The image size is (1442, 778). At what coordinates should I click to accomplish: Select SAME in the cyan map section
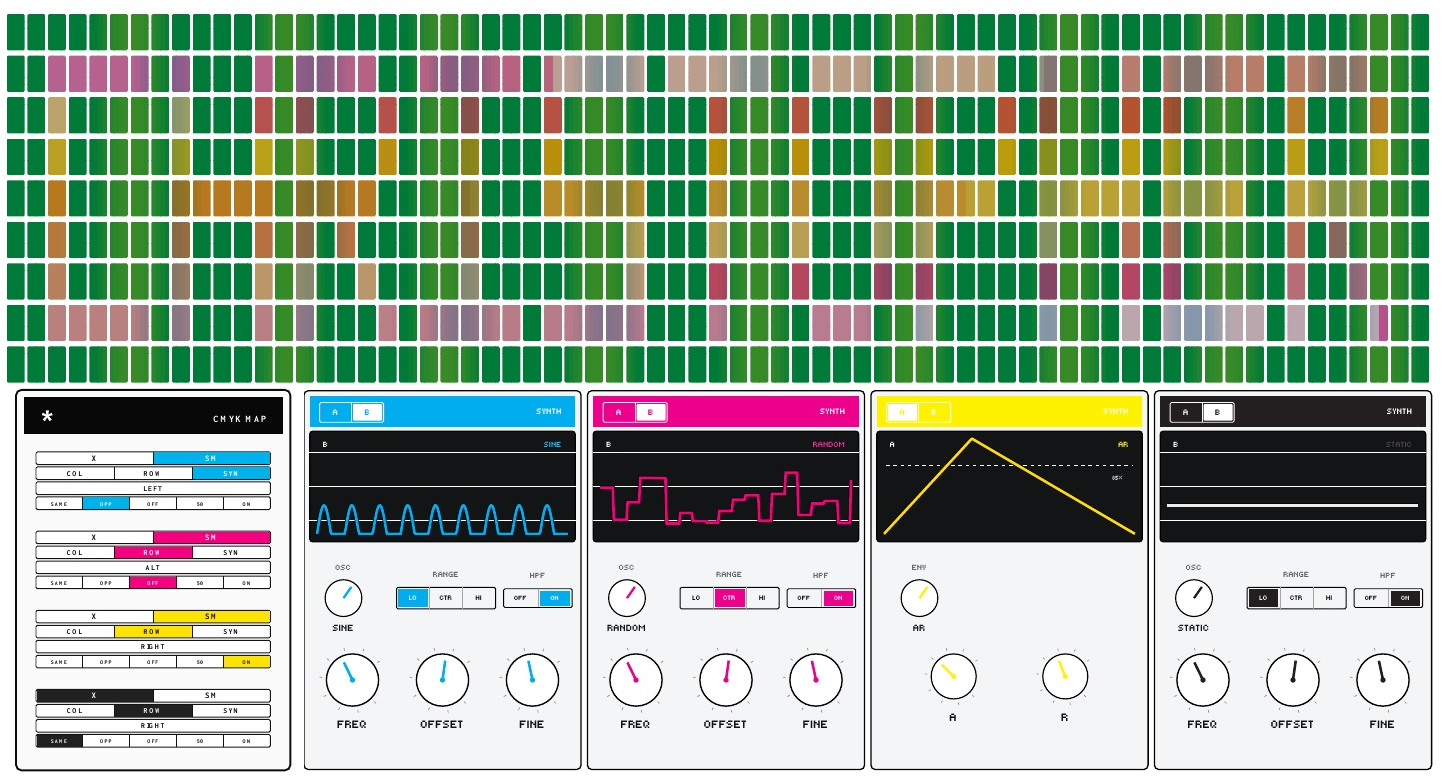(x=59, y=503)
